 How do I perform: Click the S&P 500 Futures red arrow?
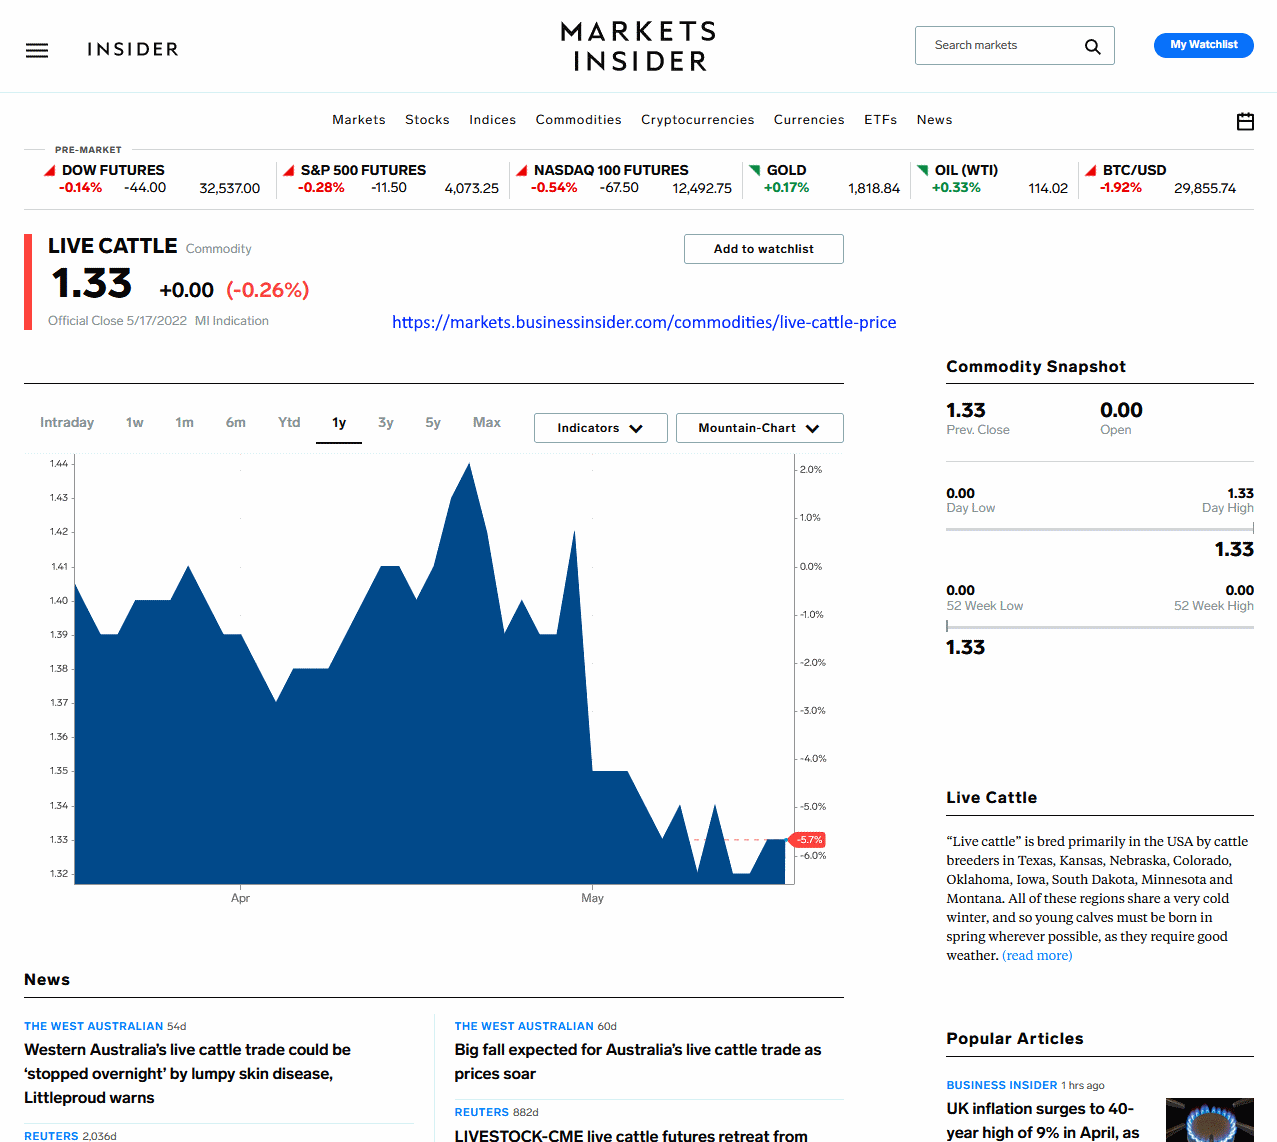[288, 171]
